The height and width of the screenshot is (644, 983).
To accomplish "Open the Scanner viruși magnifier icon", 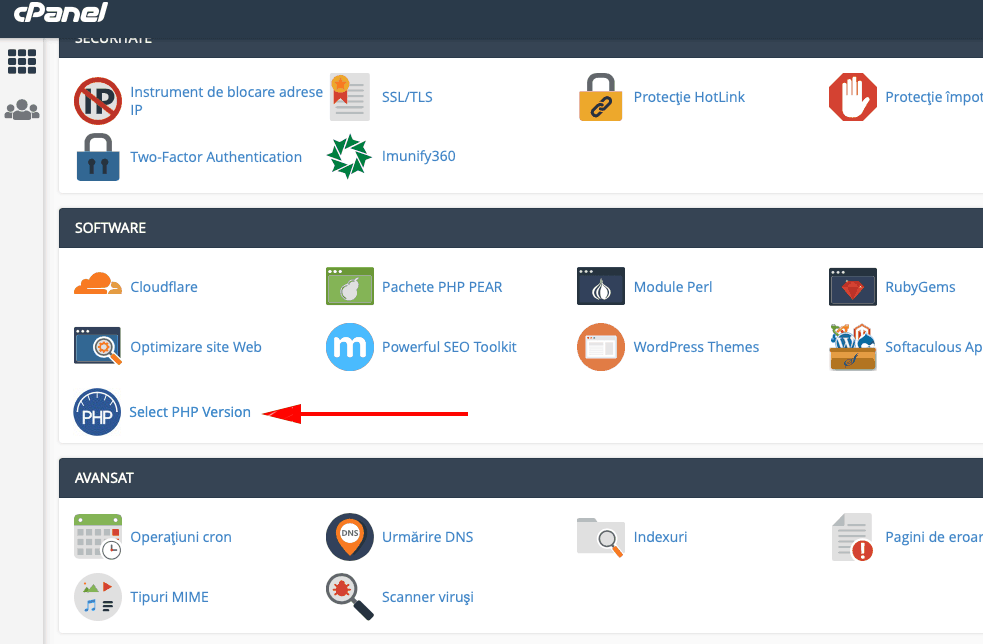I will tap(348, 596).
